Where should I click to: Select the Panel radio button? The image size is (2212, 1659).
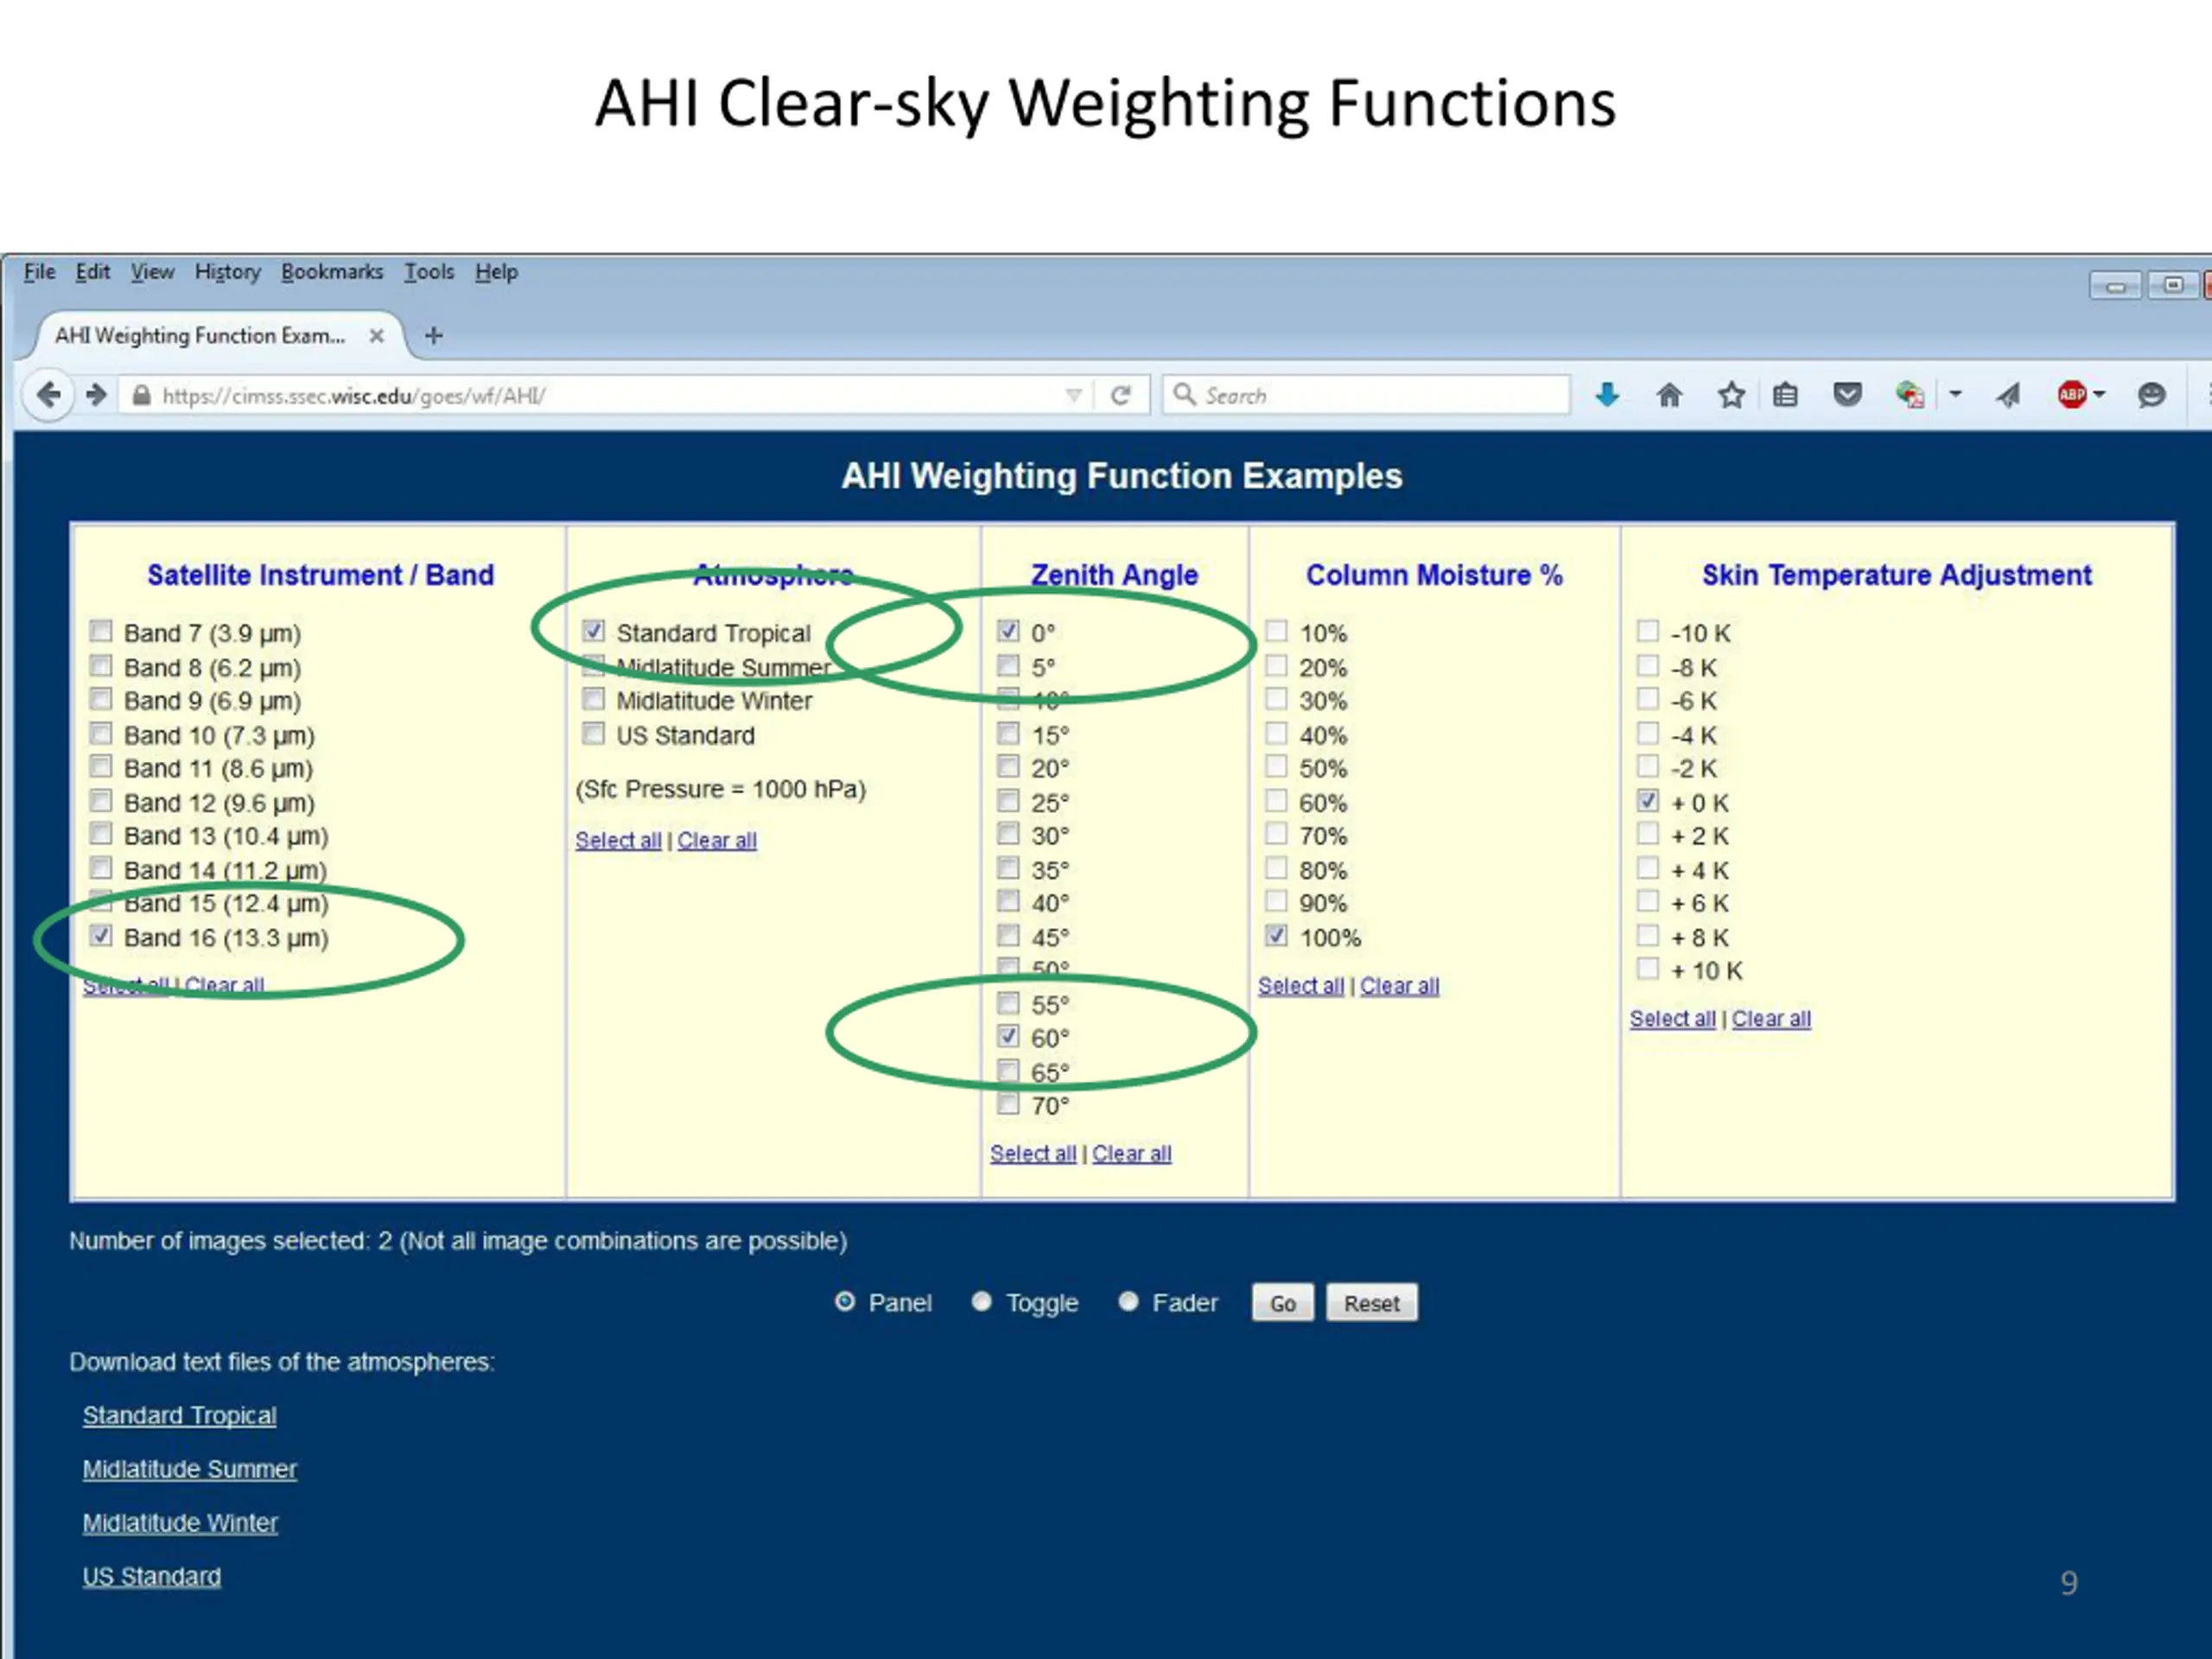tap(845, 1301)
